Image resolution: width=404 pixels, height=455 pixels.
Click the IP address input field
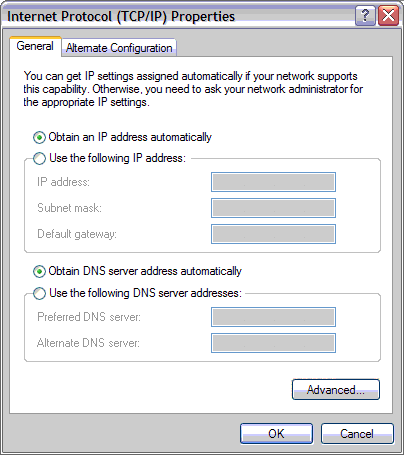coord(273,182)
